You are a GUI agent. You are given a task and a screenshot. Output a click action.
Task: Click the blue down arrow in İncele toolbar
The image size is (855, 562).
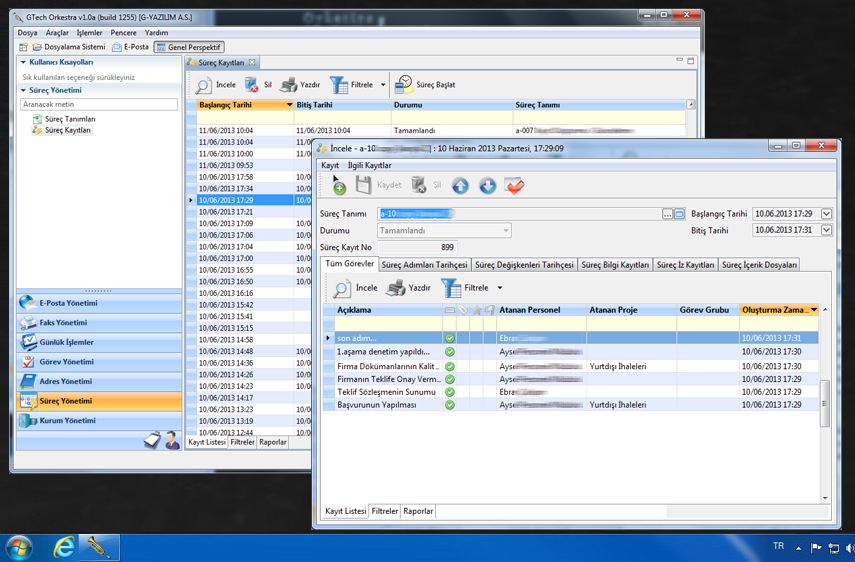(x=487, y=186)
